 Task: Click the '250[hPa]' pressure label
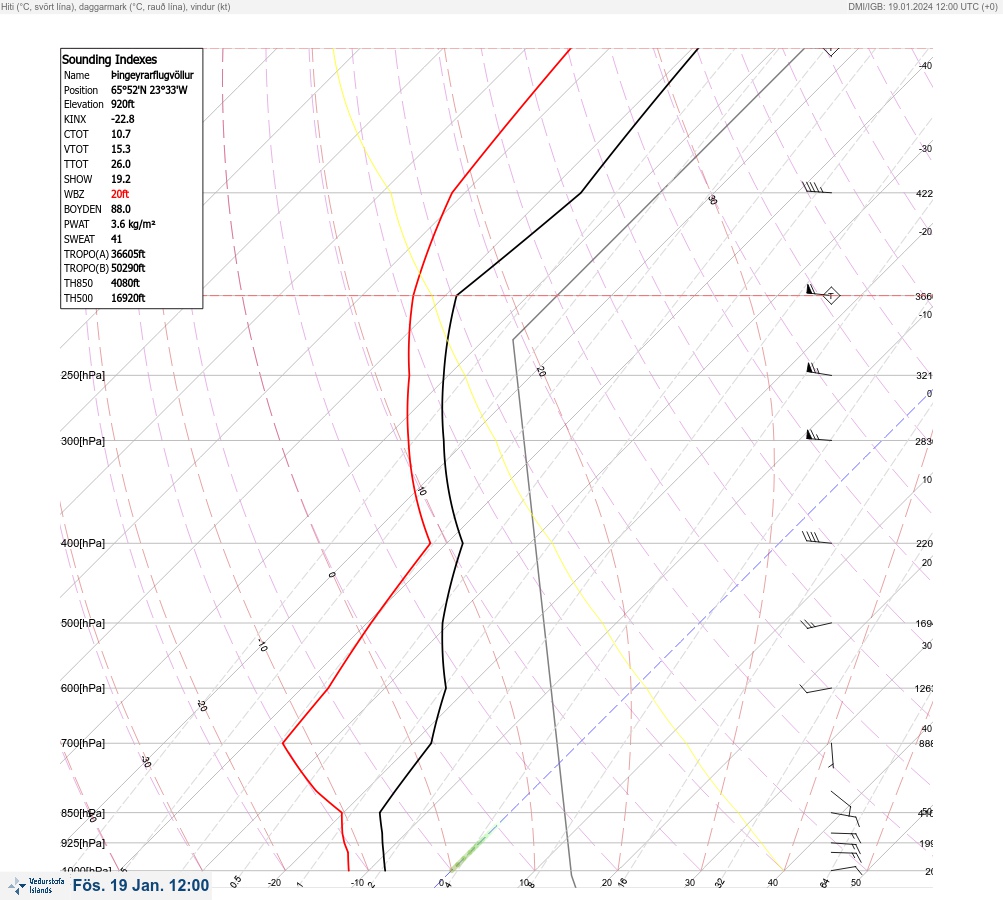coord(83,375)
